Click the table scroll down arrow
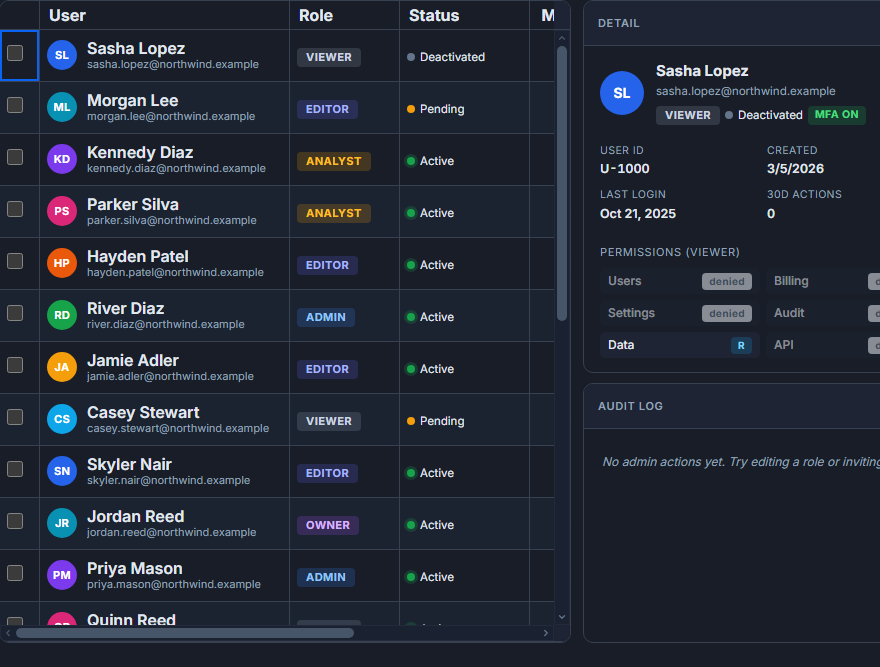This screenshot has height=667, width=880. 562,617
